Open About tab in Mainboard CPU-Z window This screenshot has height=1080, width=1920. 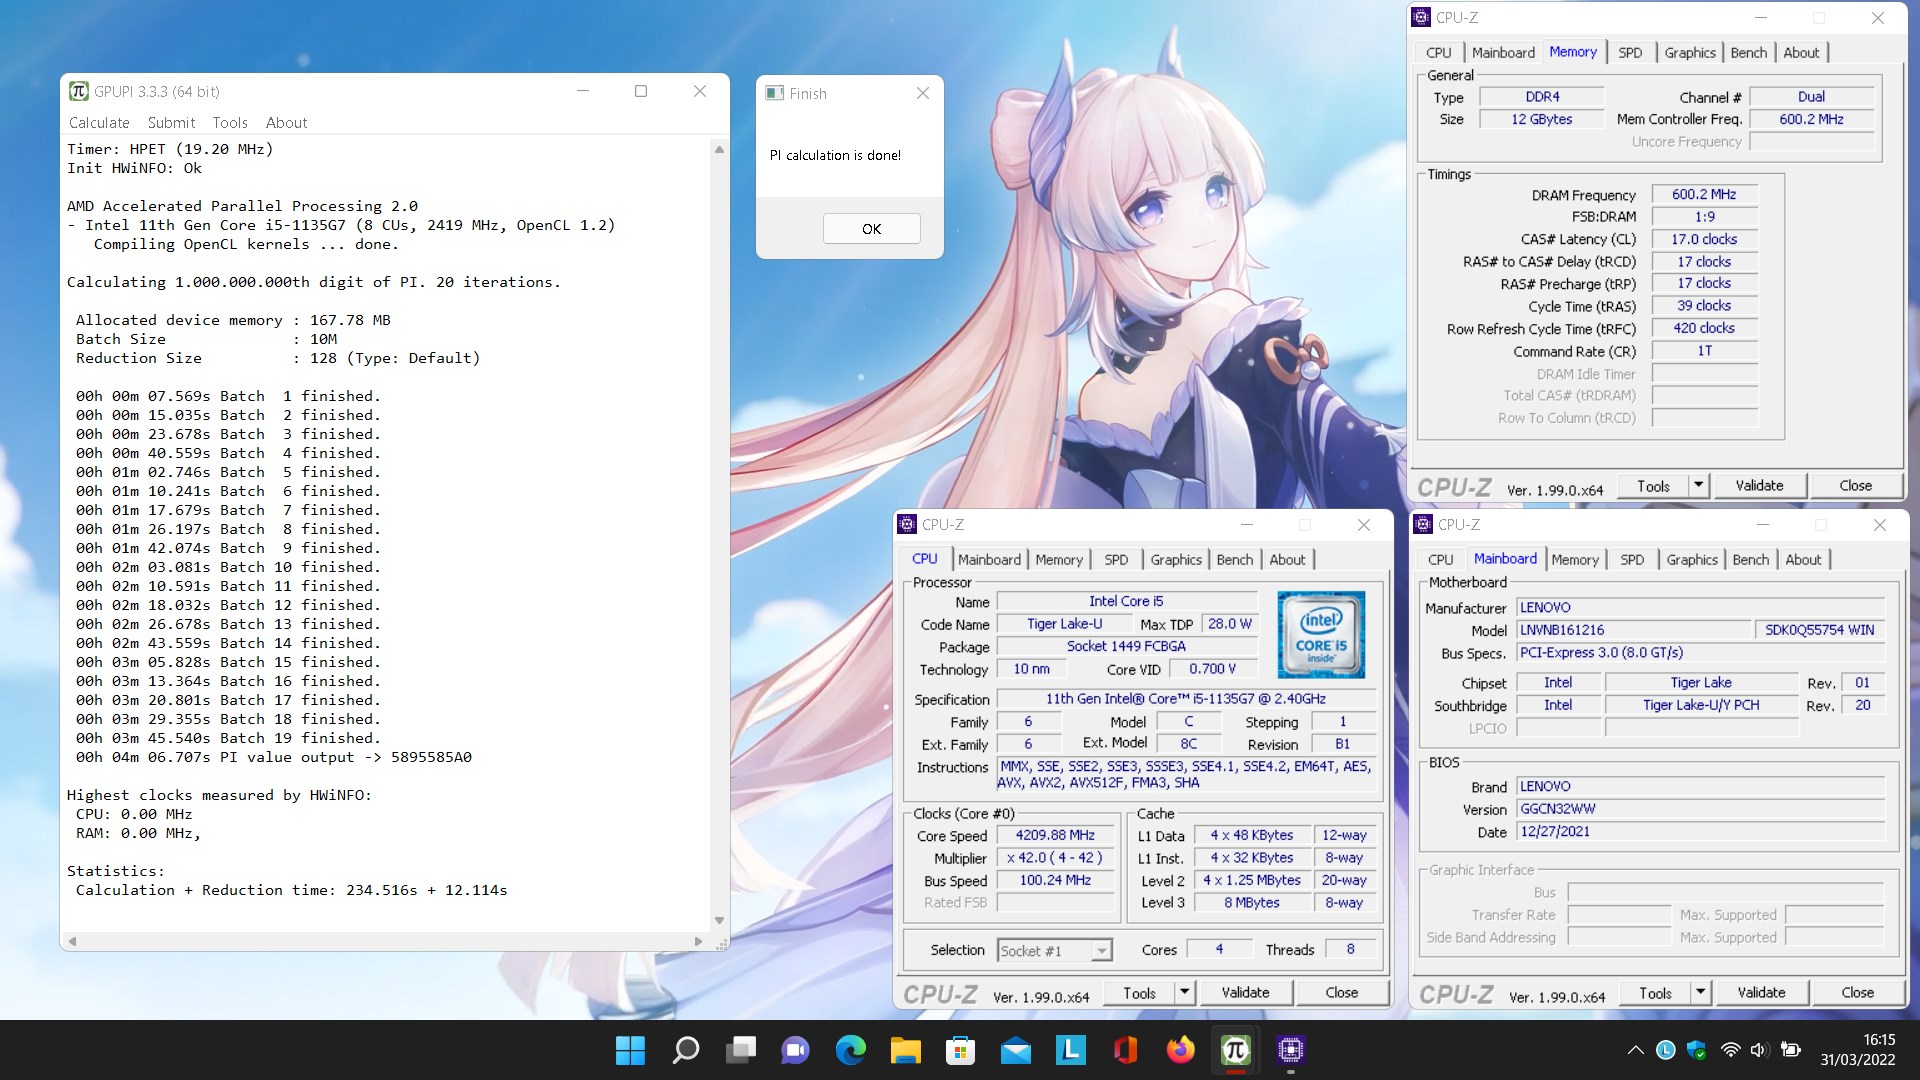click(1803, 560)
